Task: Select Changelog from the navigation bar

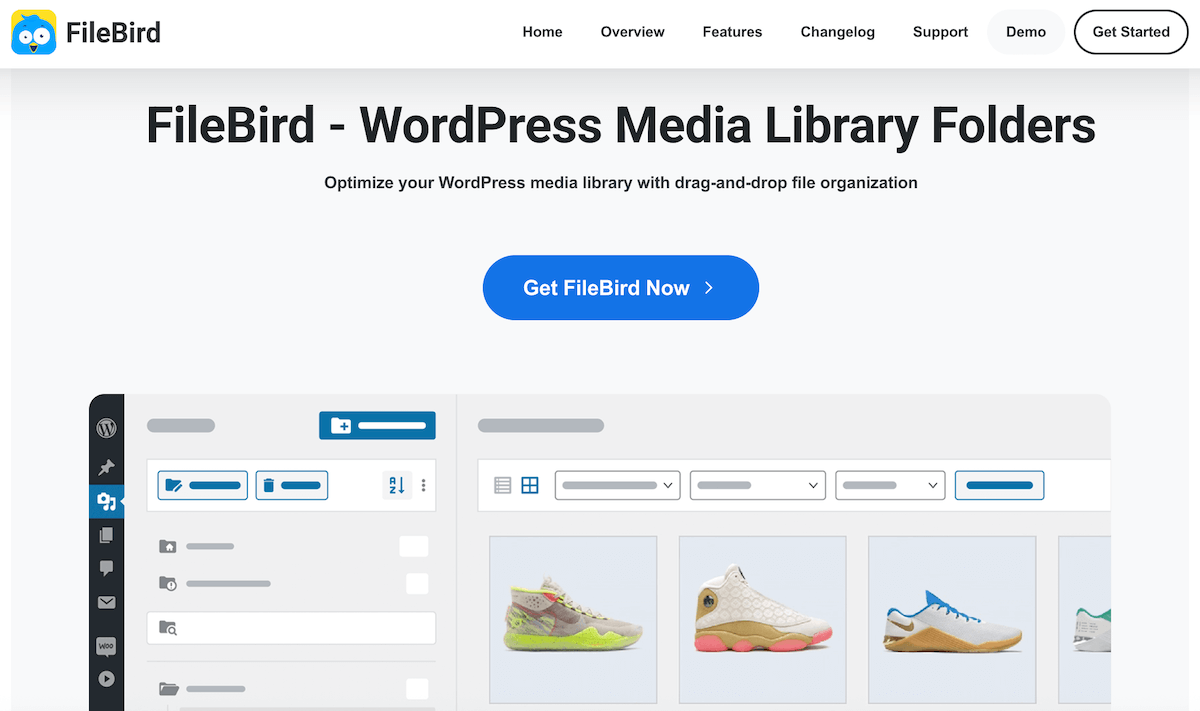Action: click(837, 31)
